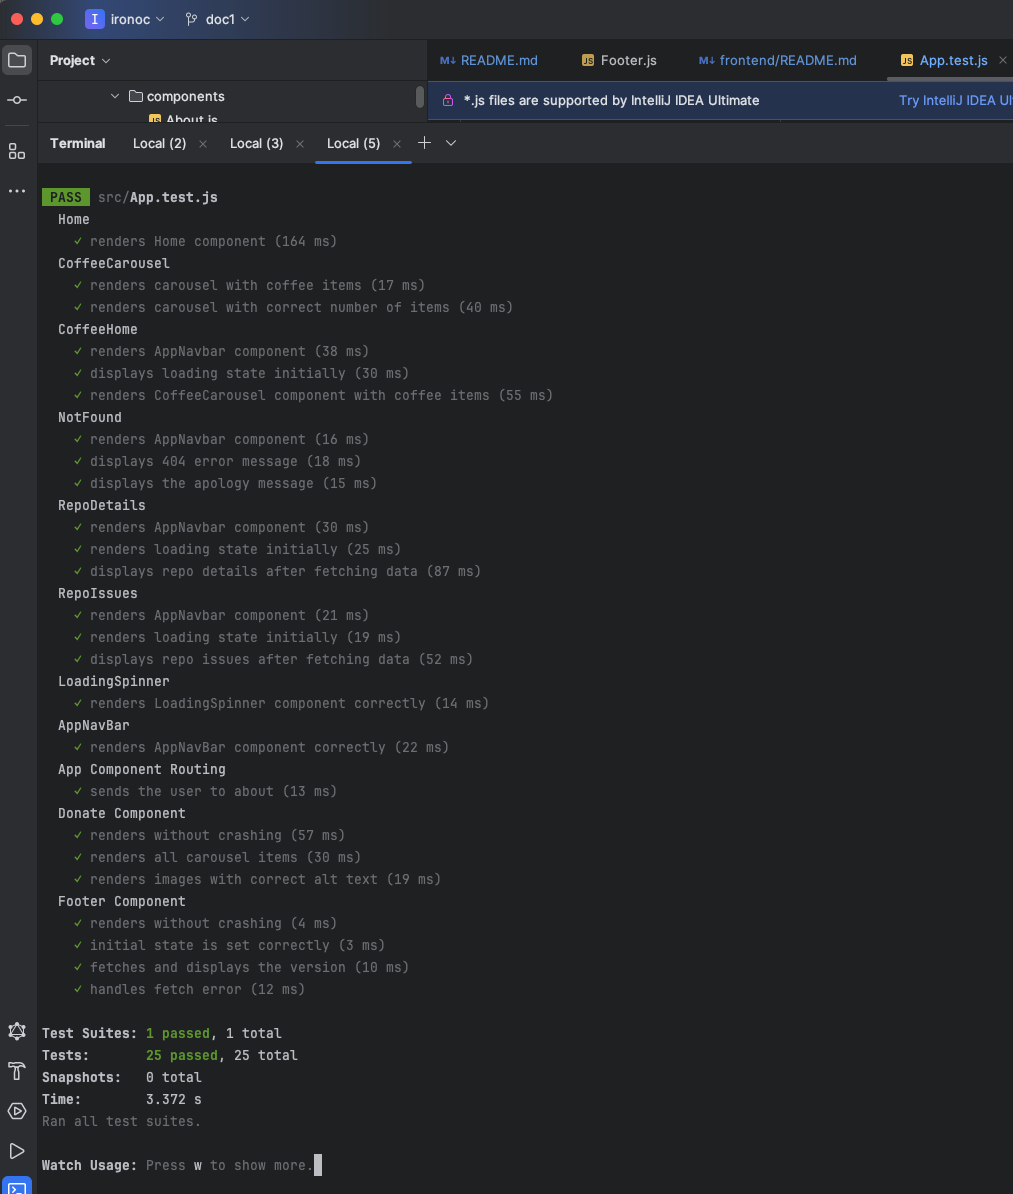Viewport: 1013px width, 1194px height.
Task: Click the ironoc project badge icon
Action: (x=94, y=19)
